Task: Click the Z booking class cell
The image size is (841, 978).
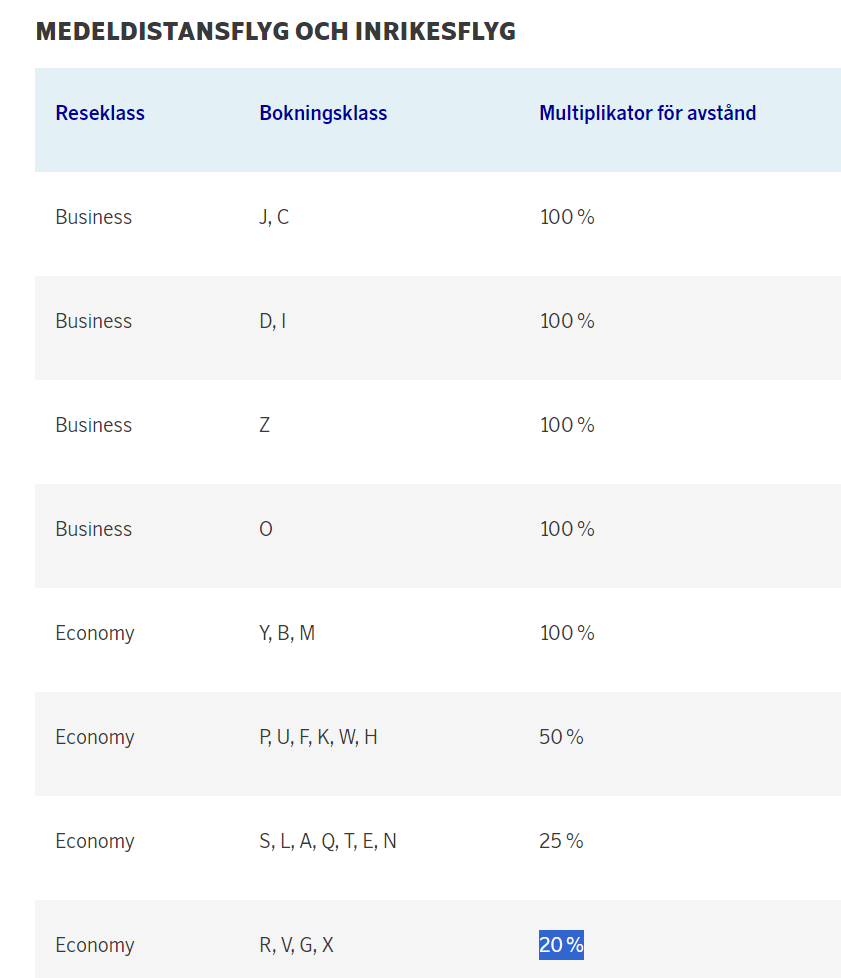Action: click(x=265, y=425)
